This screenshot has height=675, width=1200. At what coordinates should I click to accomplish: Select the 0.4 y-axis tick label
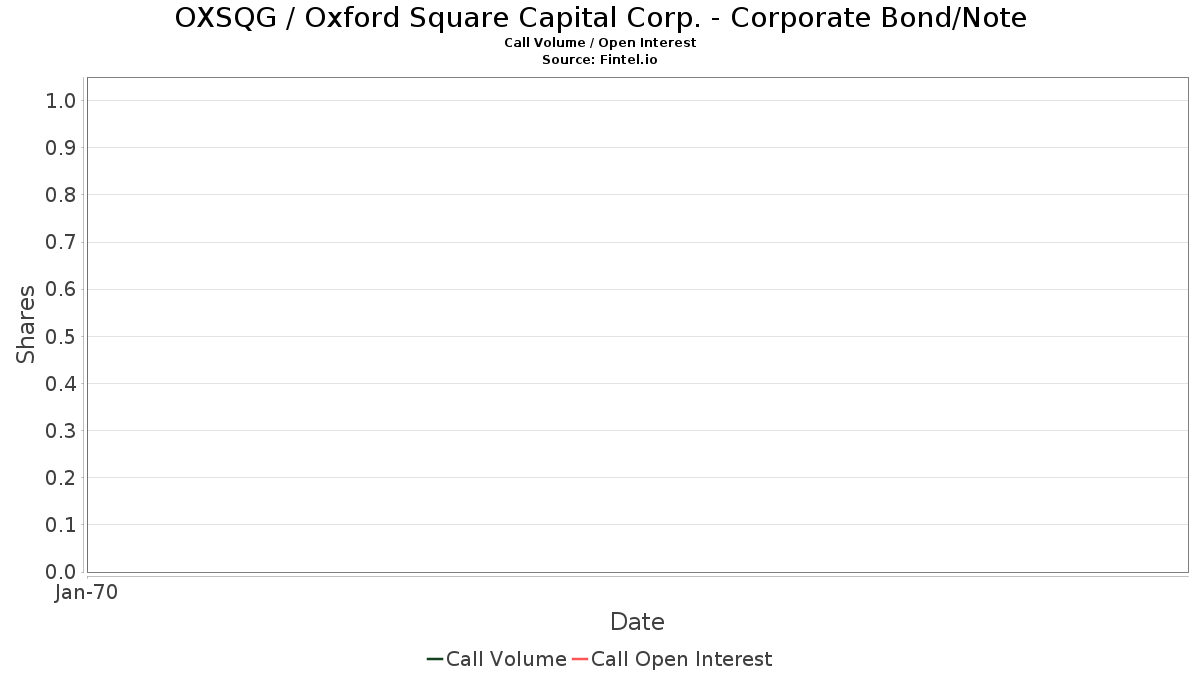(61, 383)
